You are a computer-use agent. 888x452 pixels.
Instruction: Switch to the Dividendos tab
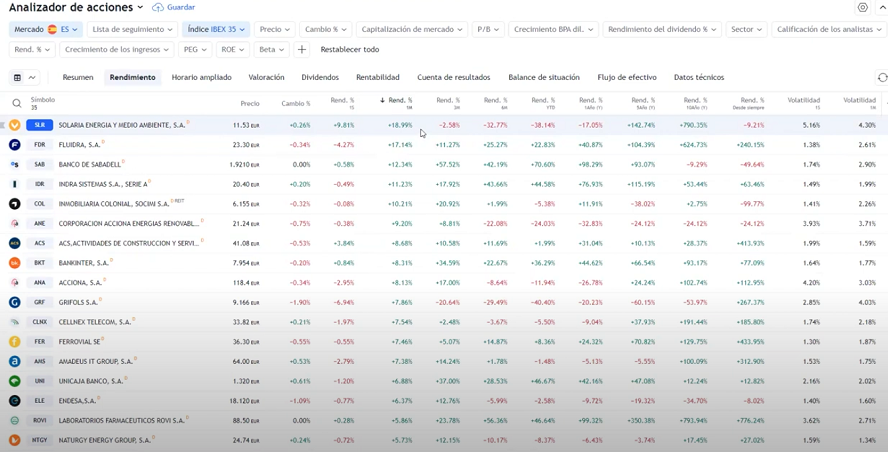click(320, 77)
